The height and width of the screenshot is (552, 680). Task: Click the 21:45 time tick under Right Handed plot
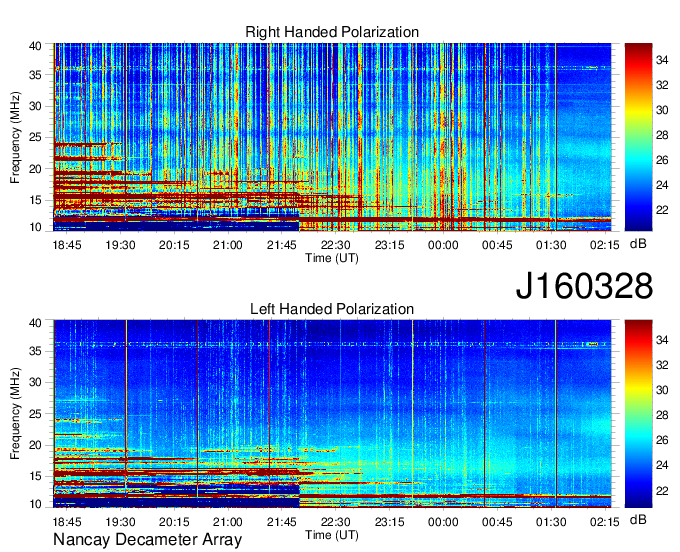click(282, 245)
